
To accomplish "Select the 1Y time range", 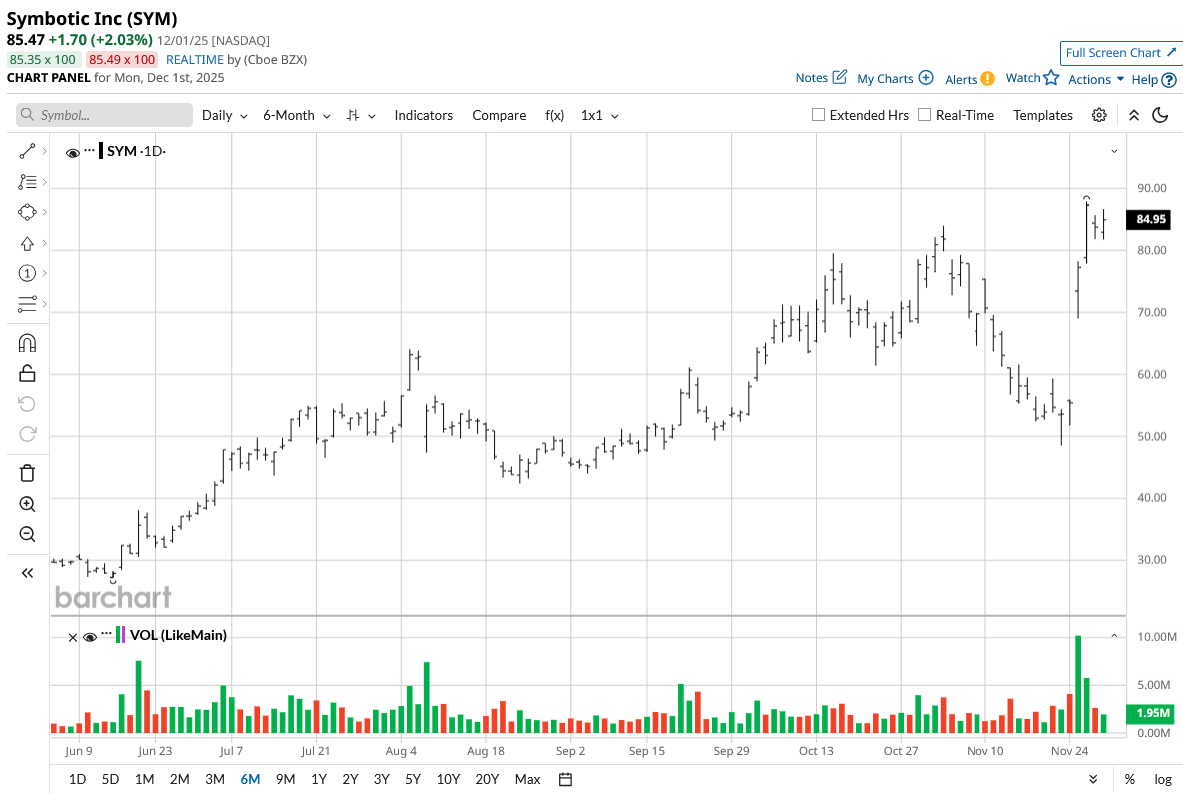I will click(318, 779).
